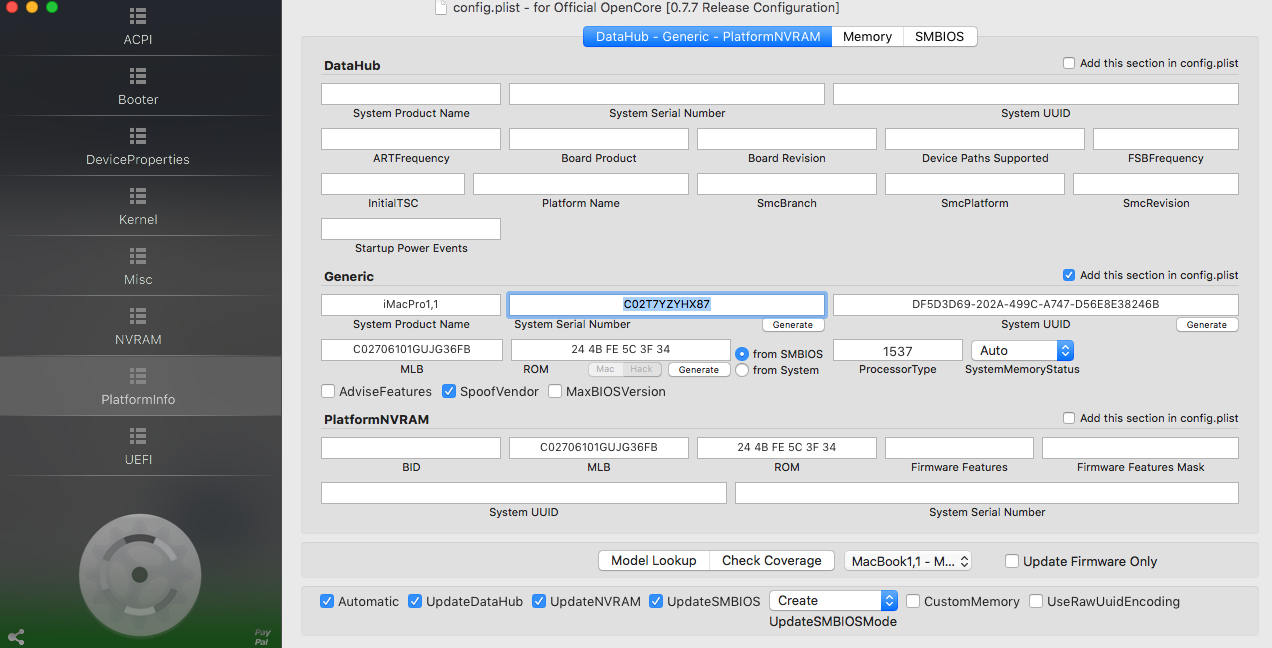The width and height of the screenshot is (1272, 648).
Task: Expand the SystemMemoryStatus Auto dropdown
Action: pos(1022,351)
